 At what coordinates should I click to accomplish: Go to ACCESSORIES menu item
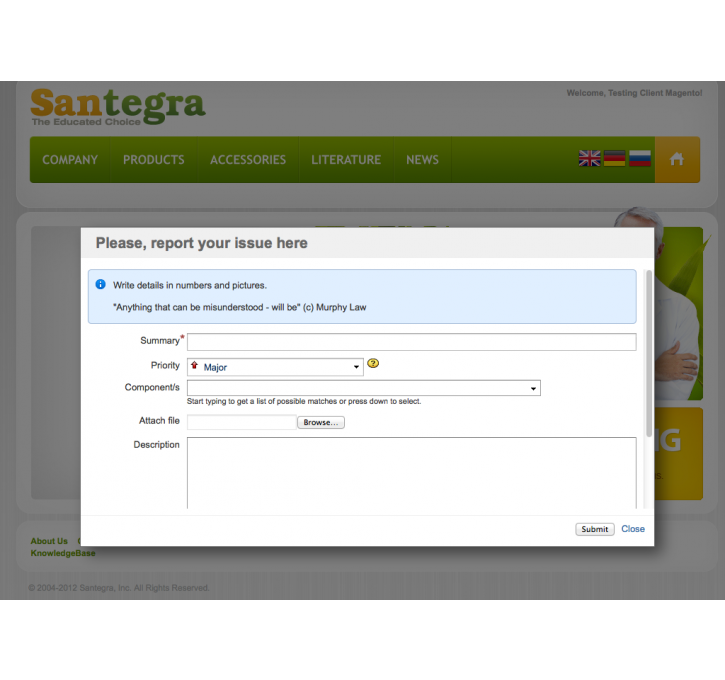coord(248,160)
